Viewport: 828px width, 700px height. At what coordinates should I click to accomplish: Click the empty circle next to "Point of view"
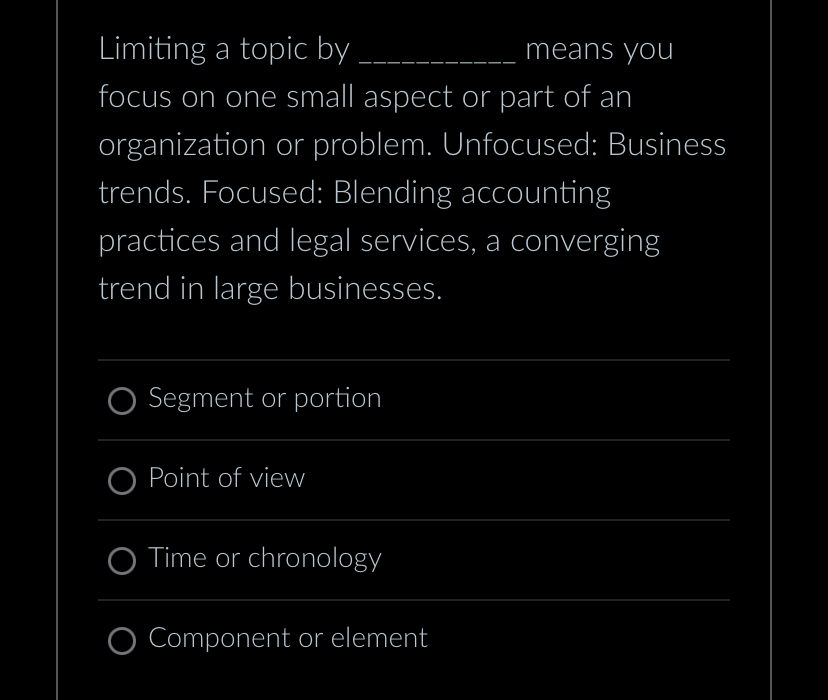coord(122,481)
